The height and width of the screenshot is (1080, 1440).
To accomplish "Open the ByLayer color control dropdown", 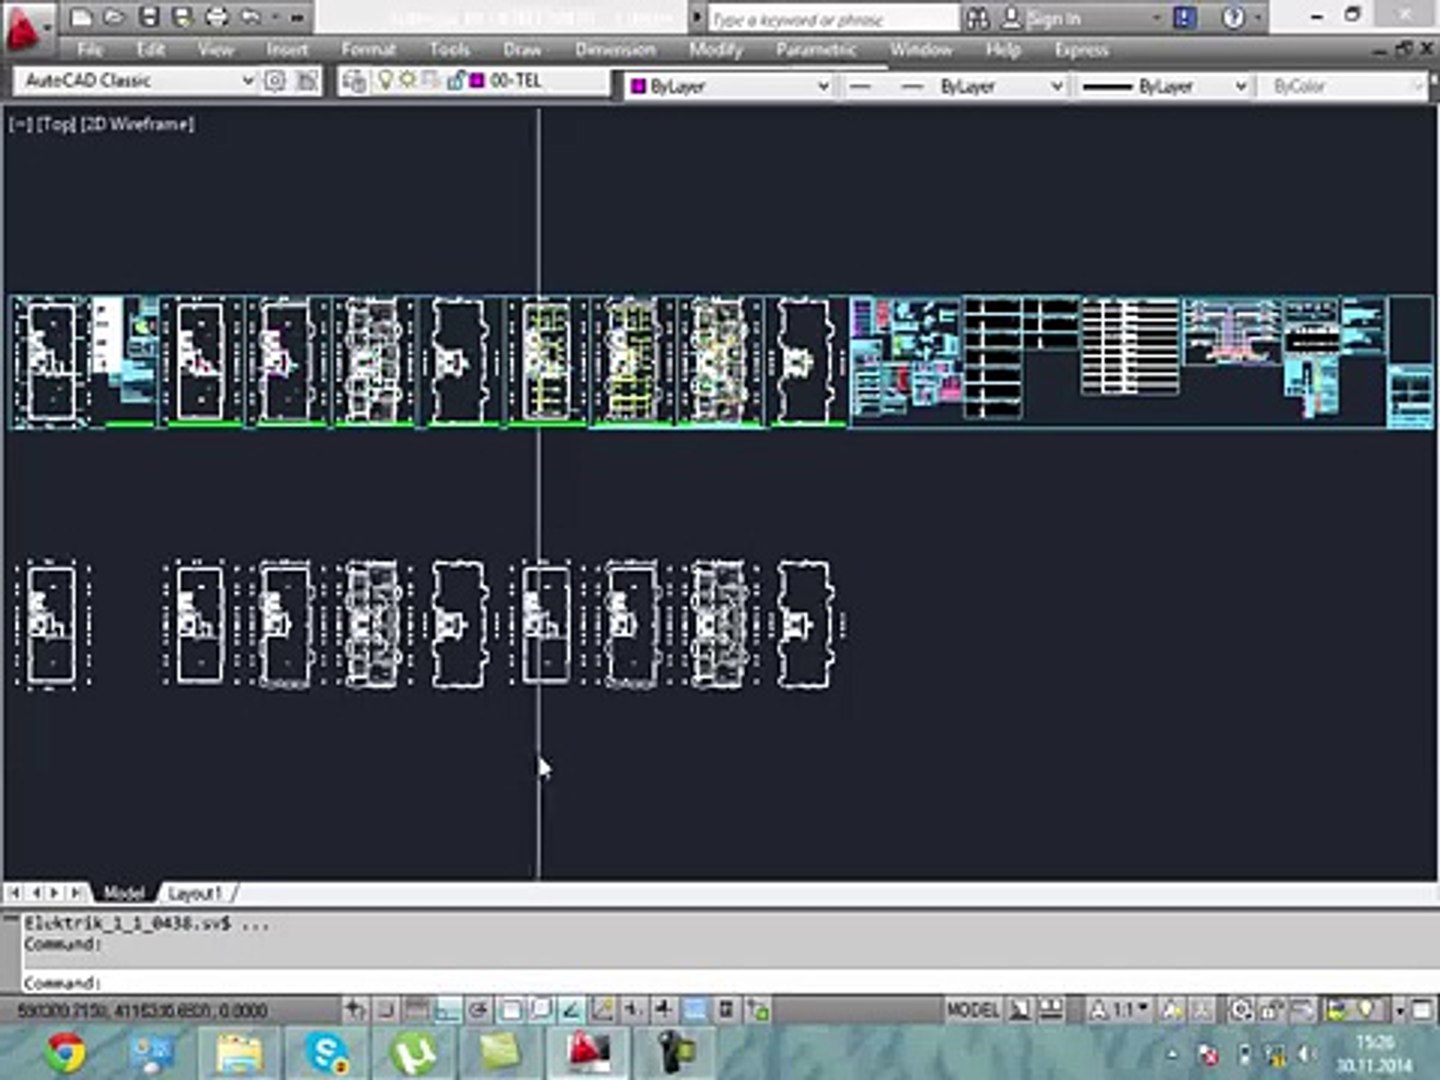I will pyautogui.click(x=730, y=87).
